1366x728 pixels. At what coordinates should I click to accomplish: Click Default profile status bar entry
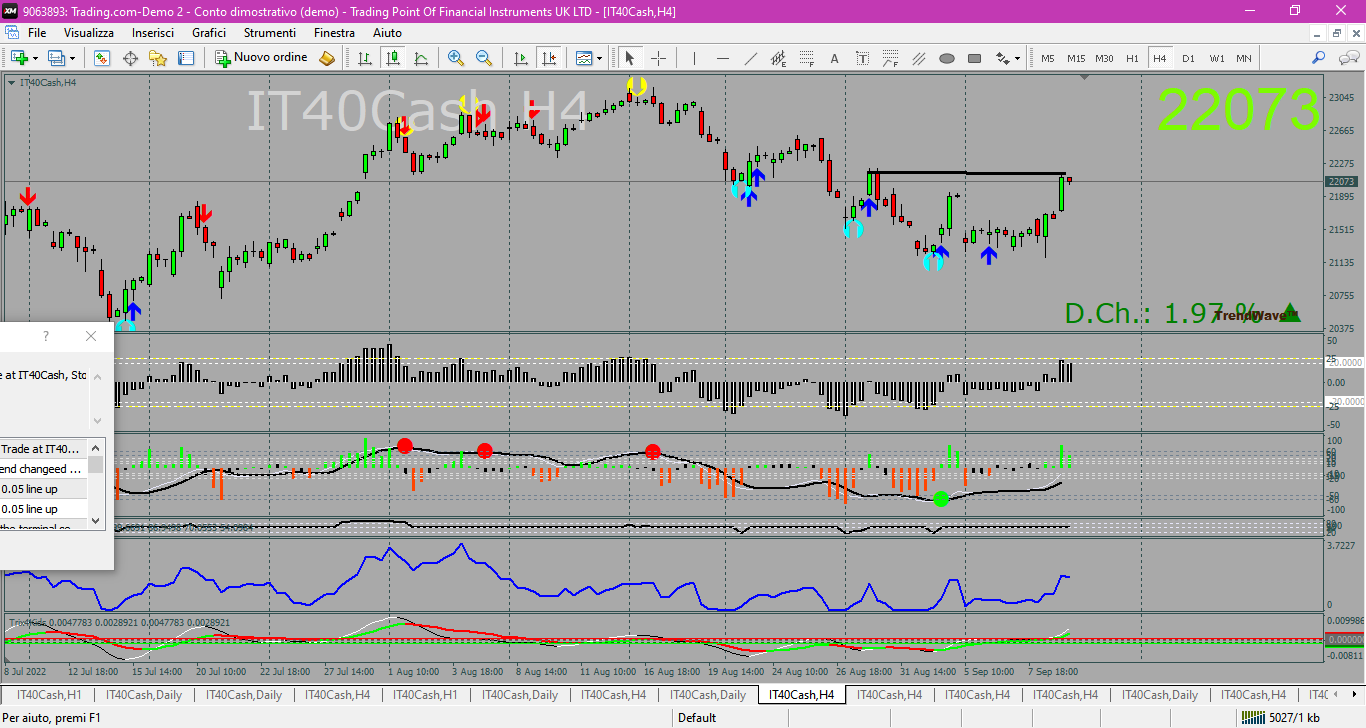pyautogui.click(x=697, y=717)
